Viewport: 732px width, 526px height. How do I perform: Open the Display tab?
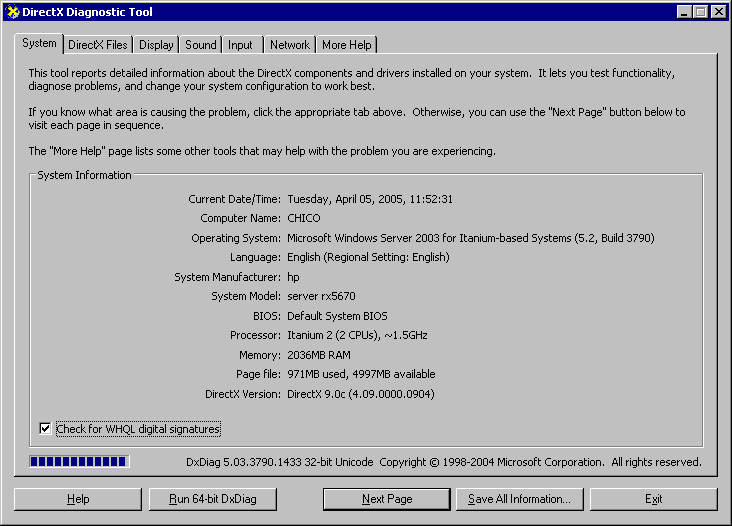(x=156, y=45)
